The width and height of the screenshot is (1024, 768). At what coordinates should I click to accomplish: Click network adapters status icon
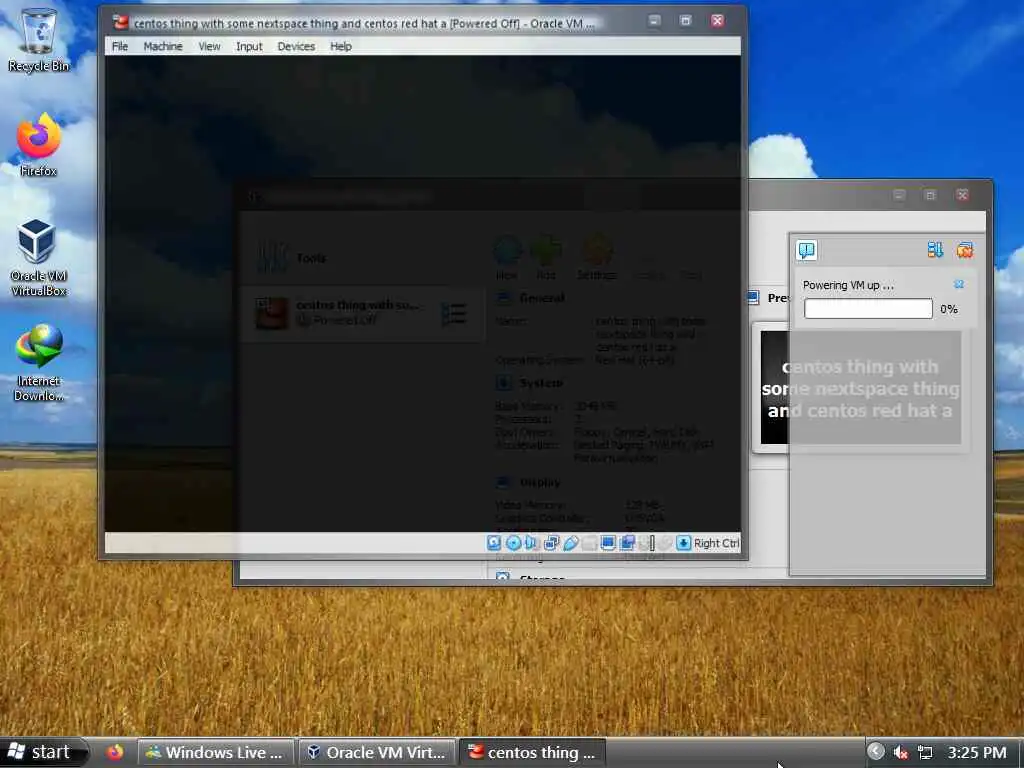point(551,543)
